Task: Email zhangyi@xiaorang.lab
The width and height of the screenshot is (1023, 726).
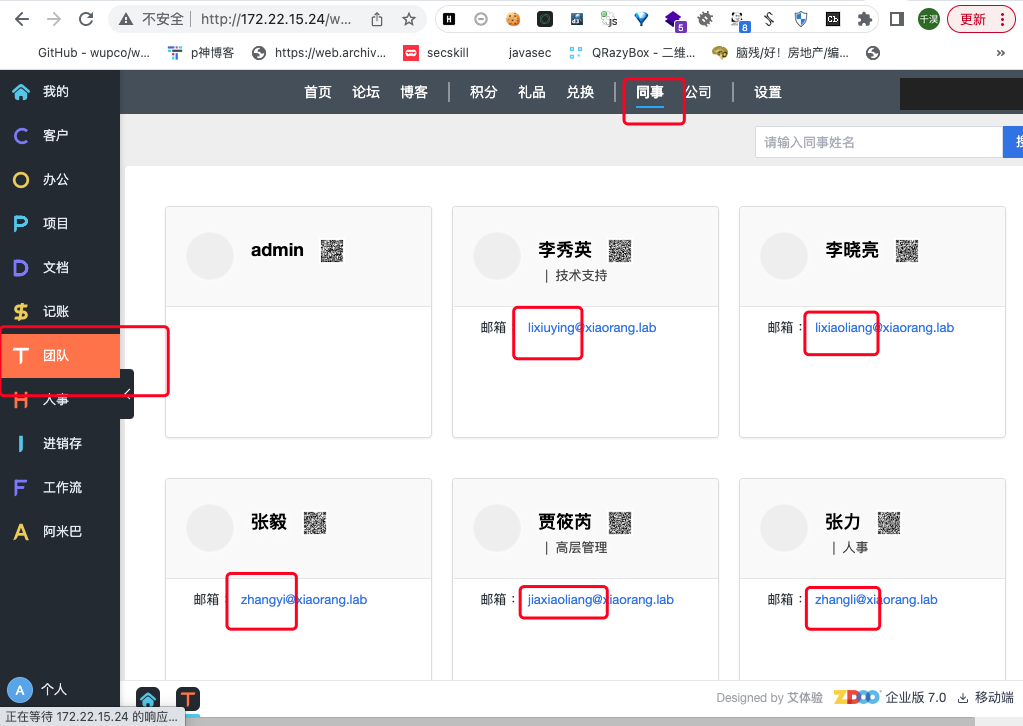Action: click(303, 600)
